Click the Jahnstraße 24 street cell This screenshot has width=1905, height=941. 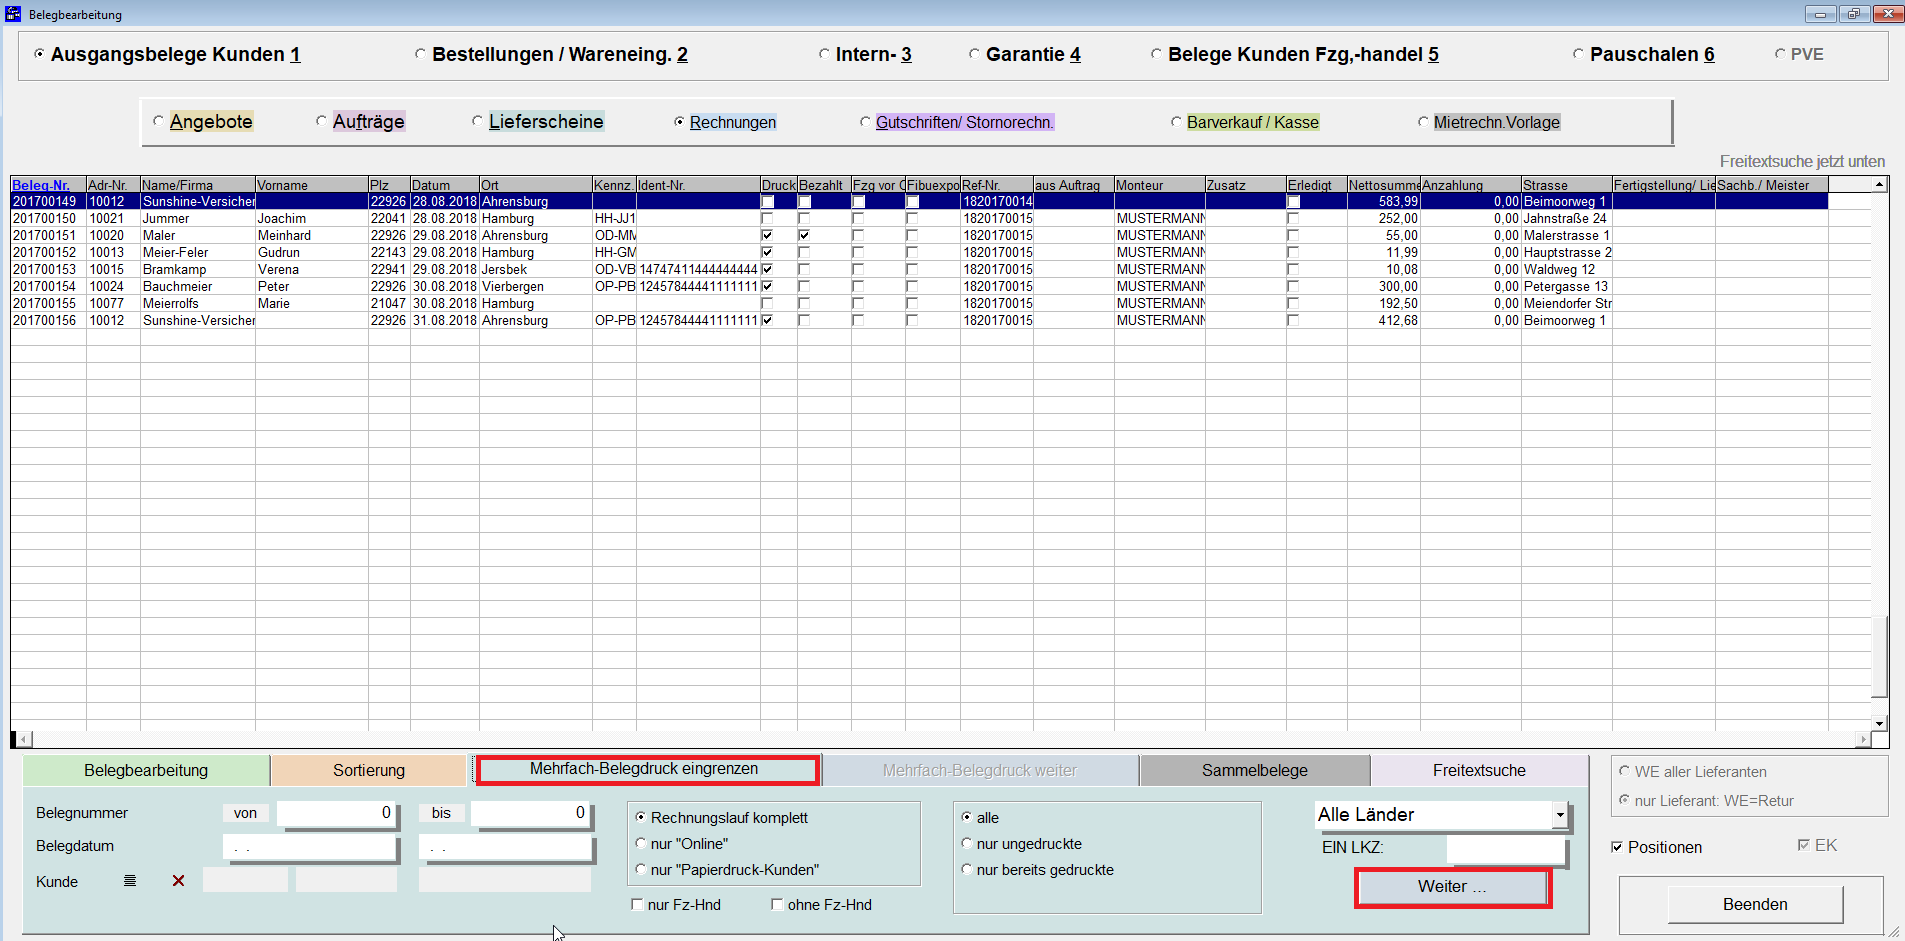pyautogui.click(x=1566, y=218)
